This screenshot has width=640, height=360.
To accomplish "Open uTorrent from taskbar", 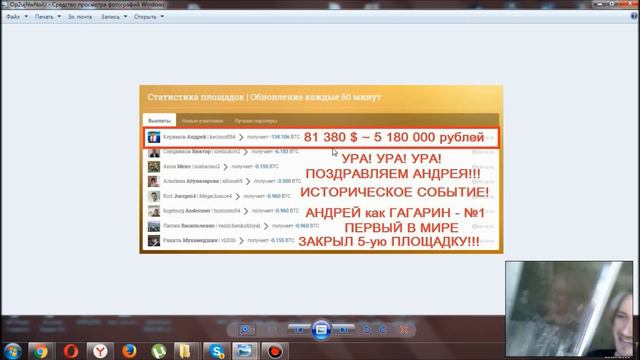I will 158,351.
